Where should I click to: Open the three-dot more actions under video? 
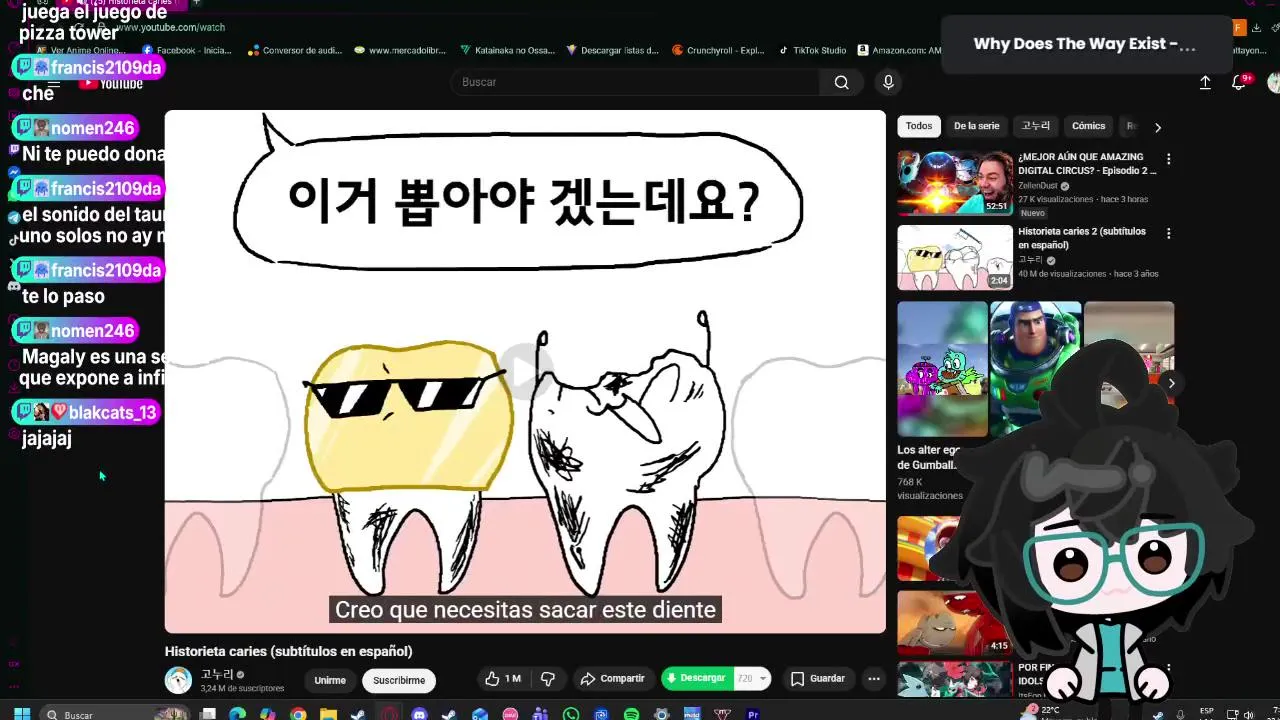point(873,678)
